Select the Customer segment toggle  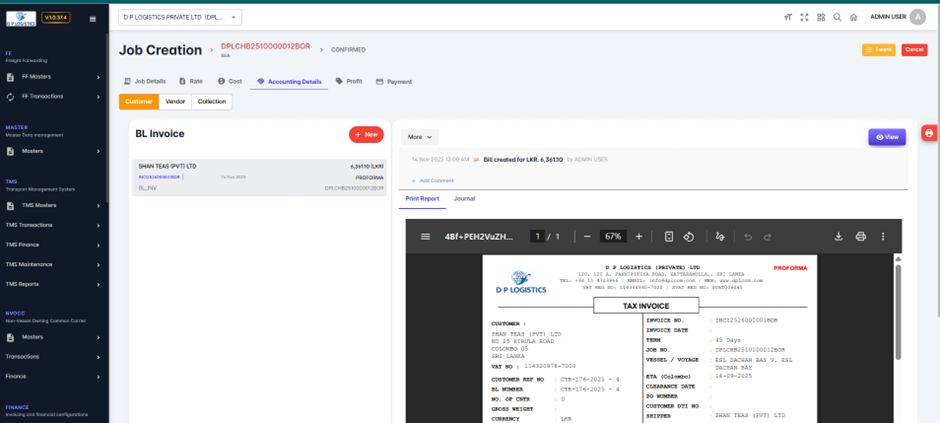tap(139, 101)
